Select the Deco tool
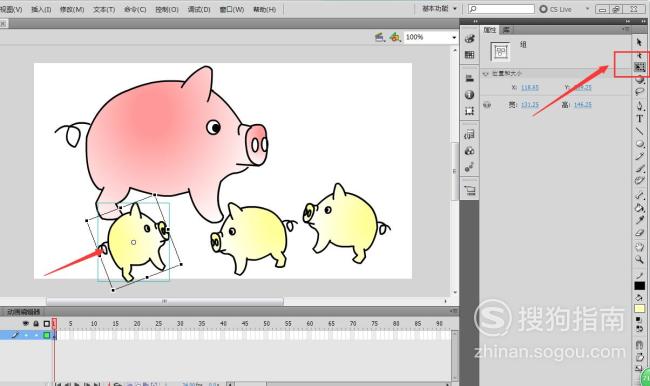650x386 pixels. 639,180
